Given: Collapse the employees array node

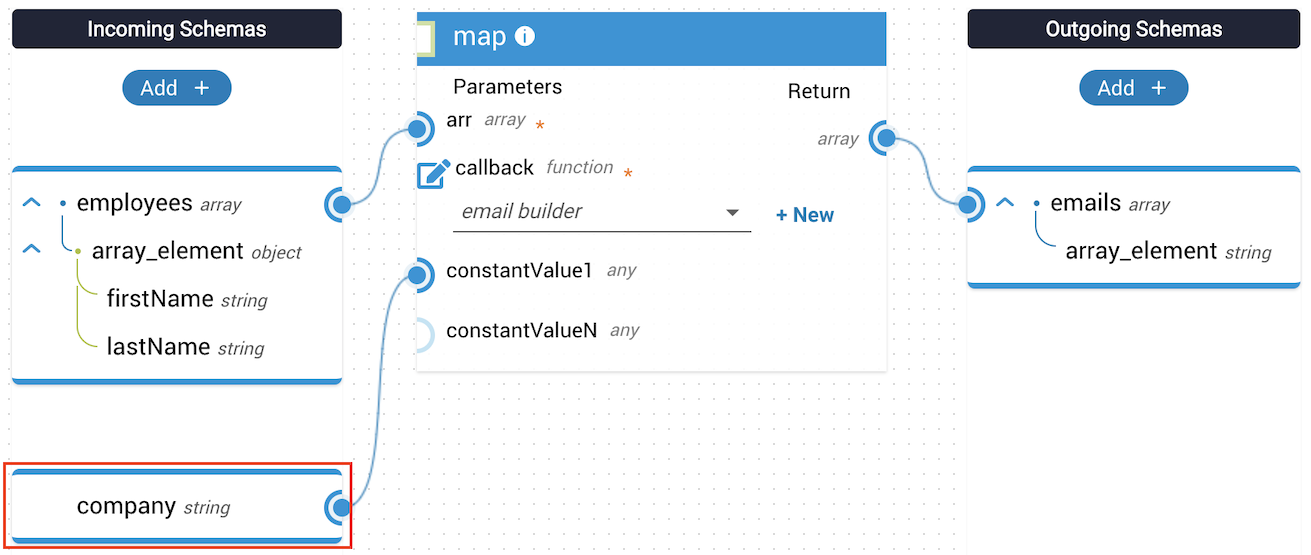Looking at the screenshot, I should click(x=32, y=203).
